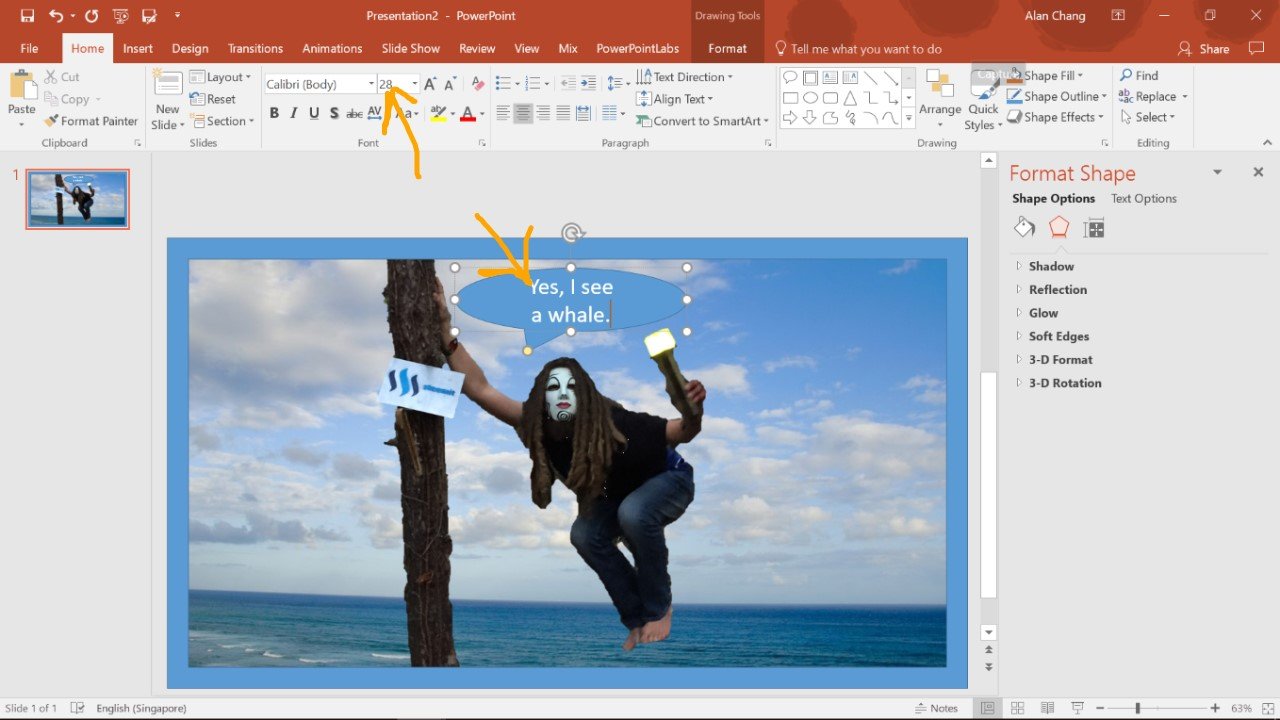Screen dimensions: 1280x720
Task: Toggle Underline formatting
Action: pos(314,113)
